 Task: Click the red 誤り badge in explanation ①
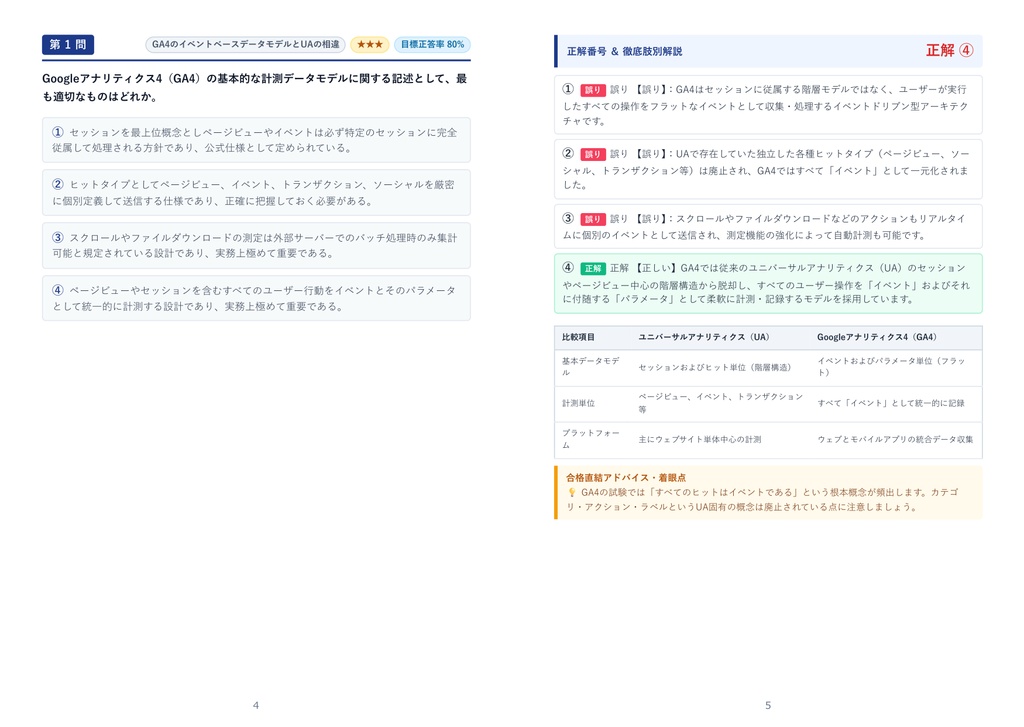pos(592,90)
